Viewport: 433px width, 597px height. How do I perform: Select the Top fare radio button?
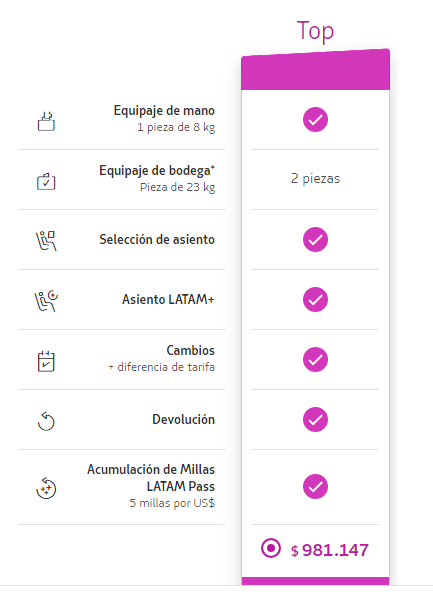coord(271,548)
